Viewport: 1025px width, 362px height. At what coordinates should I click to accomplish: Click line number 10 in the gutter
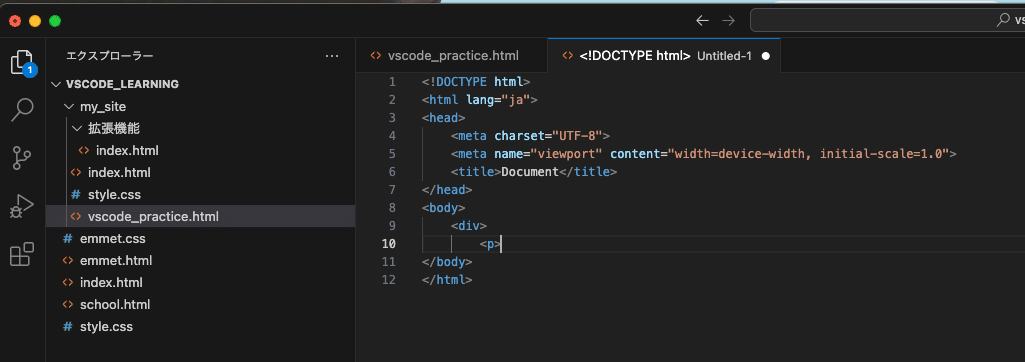point(388,244)
